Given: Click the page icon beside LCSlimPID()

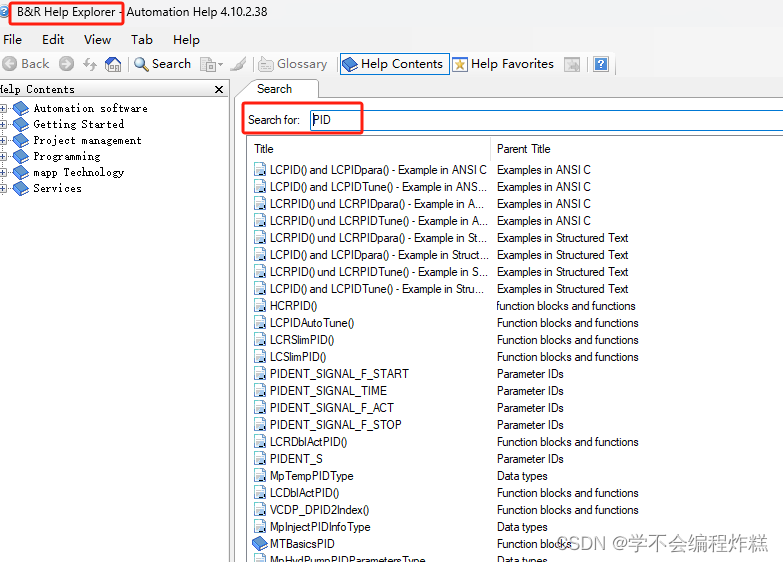Looking at the screenshot, I should [x=260, y=356].
